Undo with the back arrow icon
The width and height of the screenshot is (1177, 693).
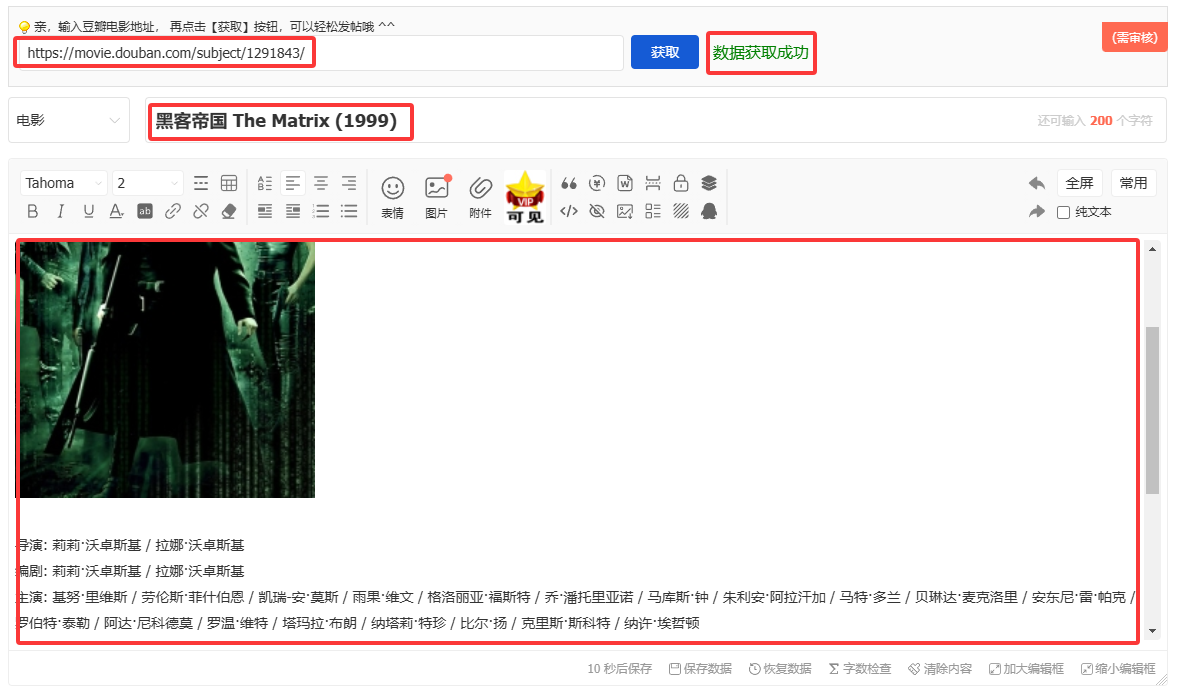coord(1037,183)
